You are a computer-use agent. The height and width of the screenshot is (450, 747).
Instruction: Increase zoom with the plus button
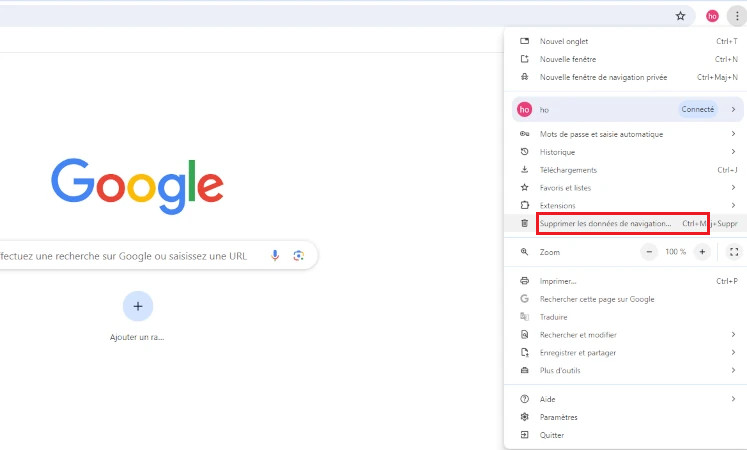tap(702, 251)
